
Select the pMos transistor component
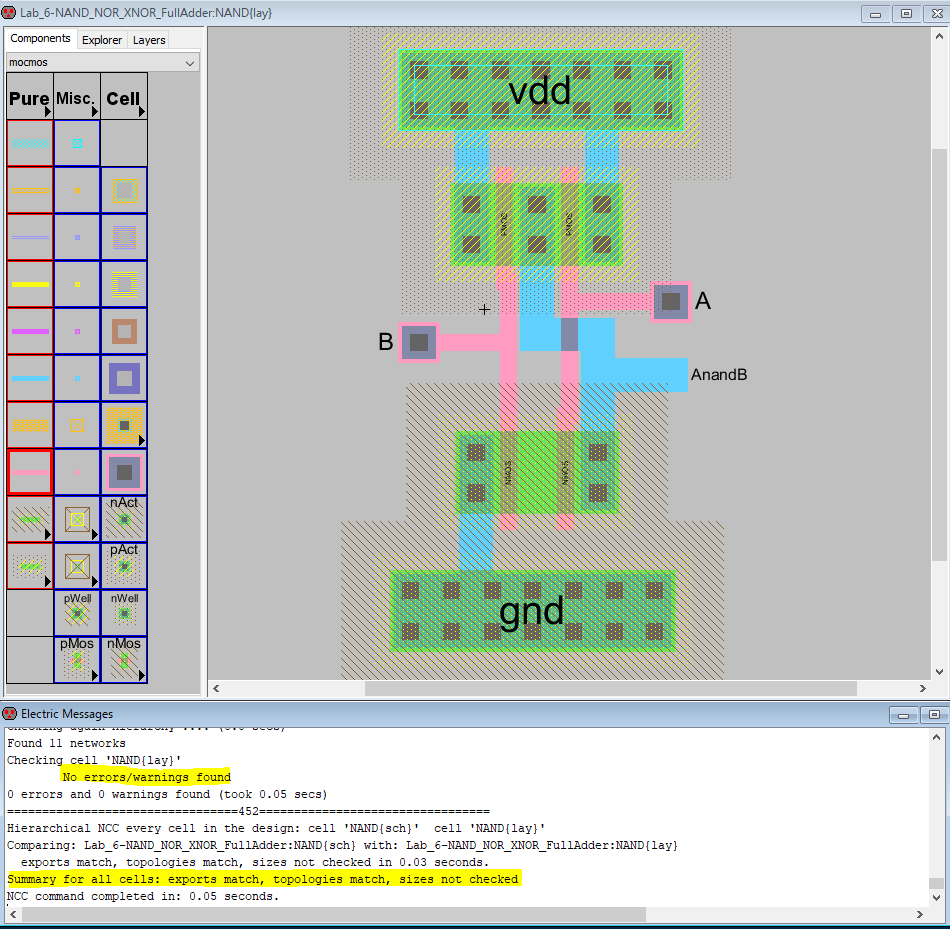(77, 660)
